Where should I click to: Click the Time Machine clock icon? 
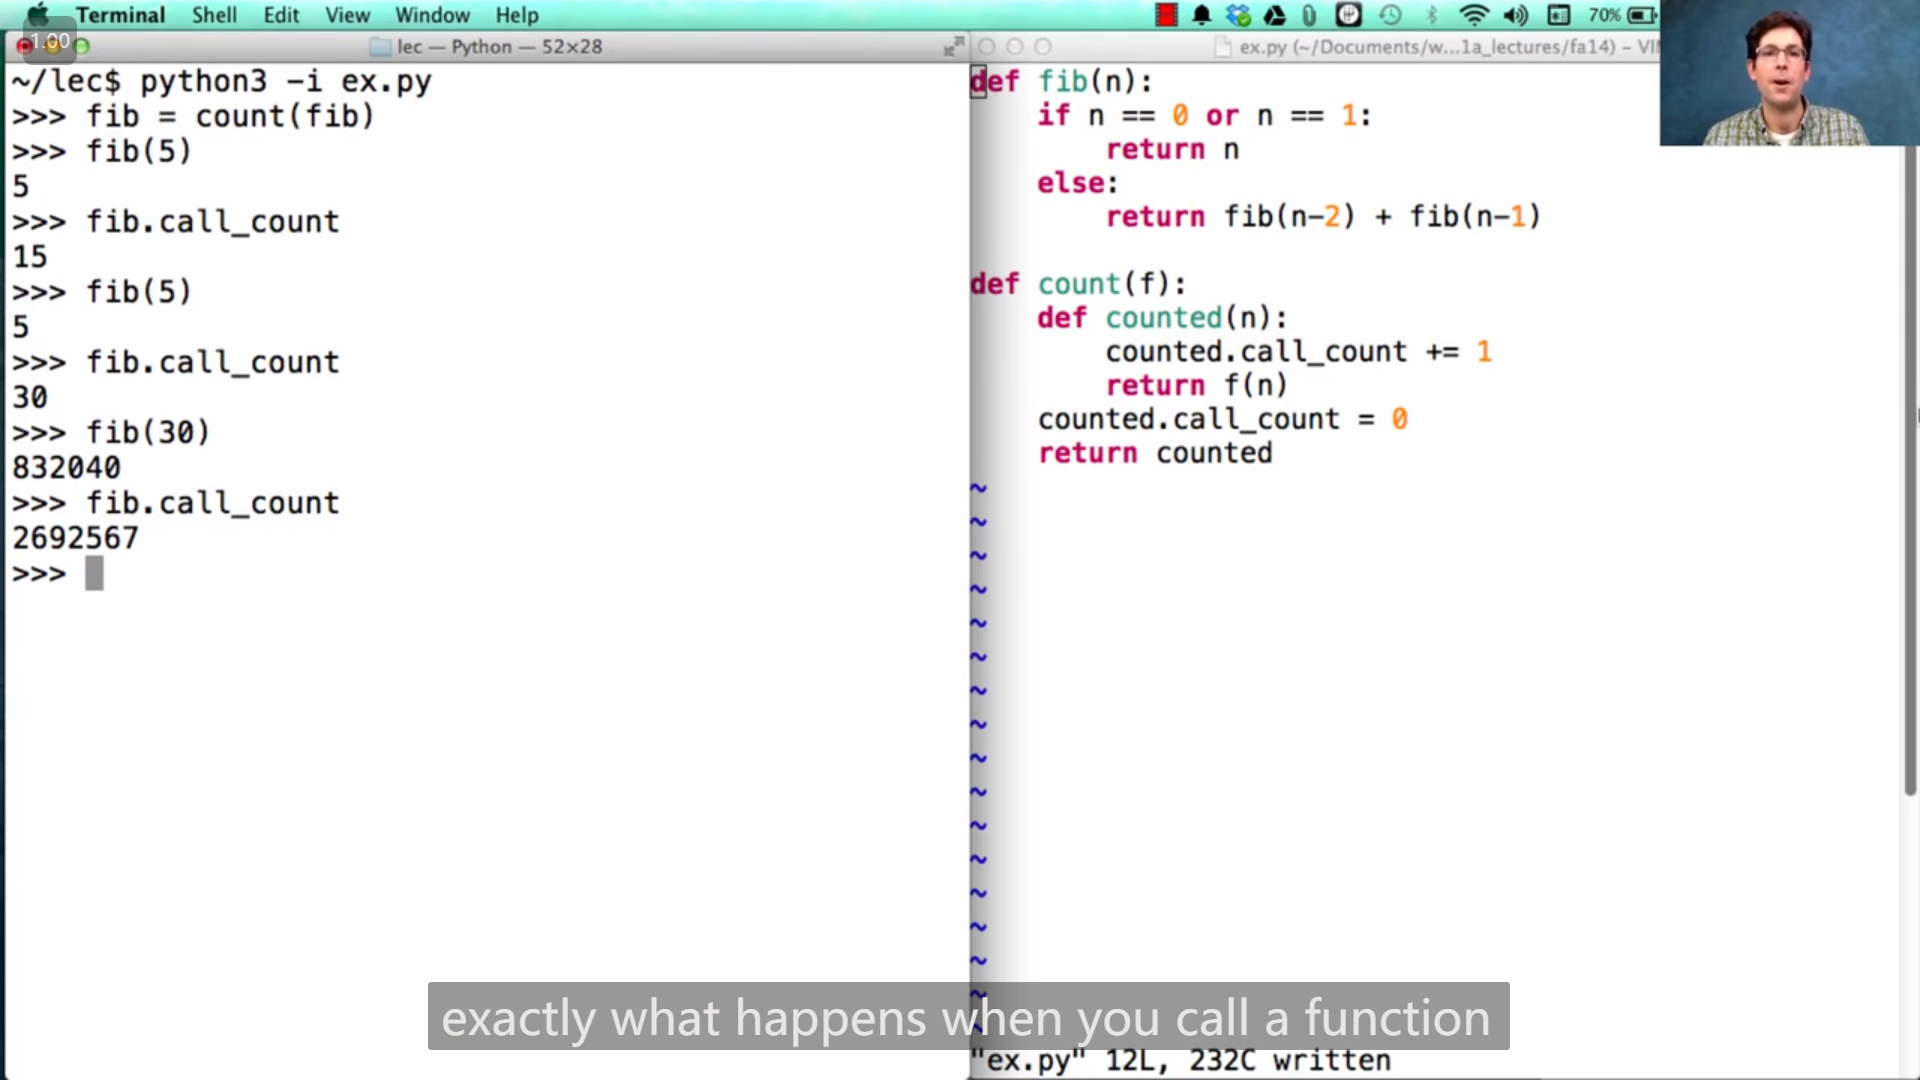tap(1390, 15)
